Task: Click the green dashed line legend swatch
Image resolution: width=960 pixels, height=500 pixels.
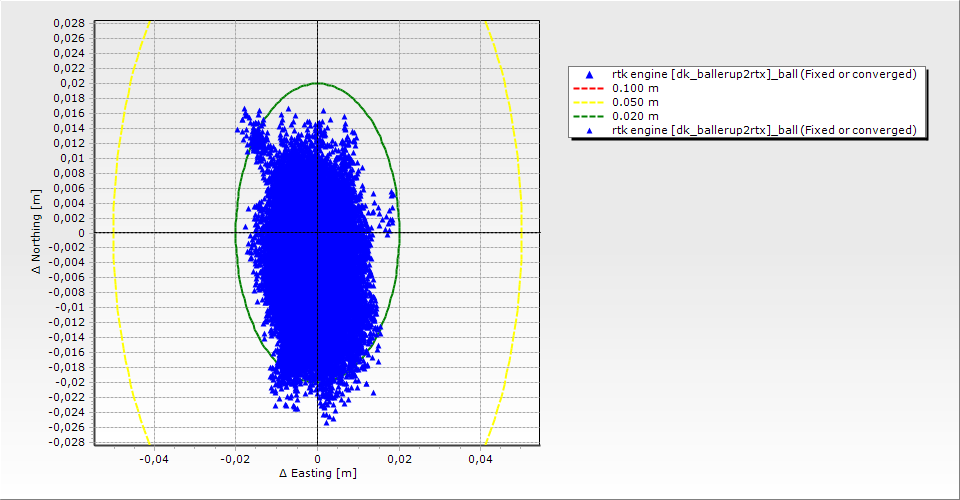Action: coord(588,116)
